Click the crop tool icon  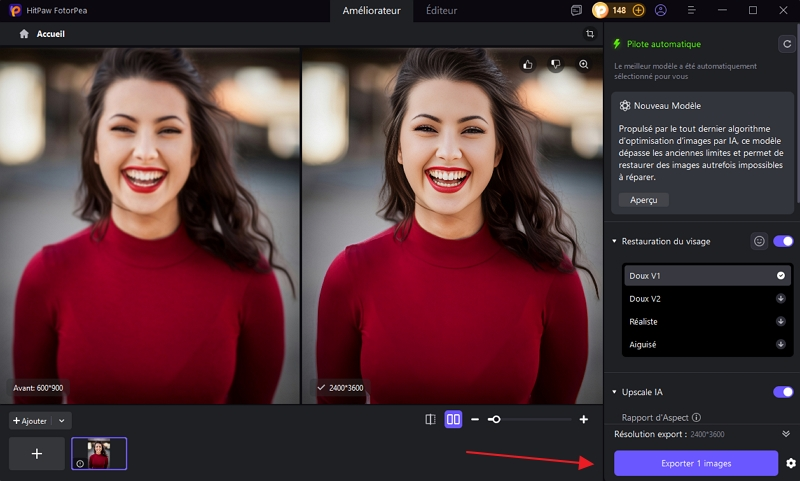click(590, 34)
